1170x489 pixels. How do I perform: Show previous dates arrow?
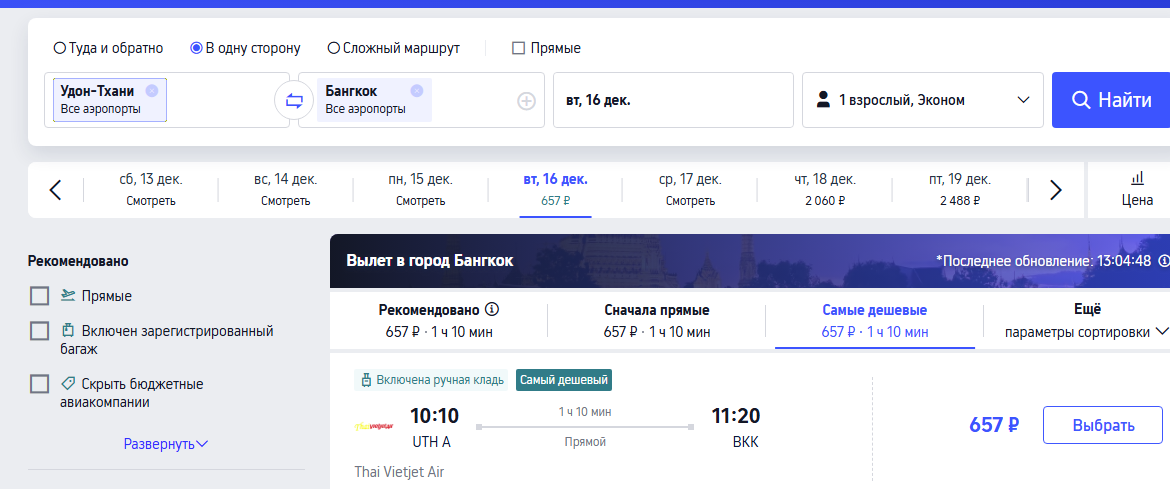[55, 190]
